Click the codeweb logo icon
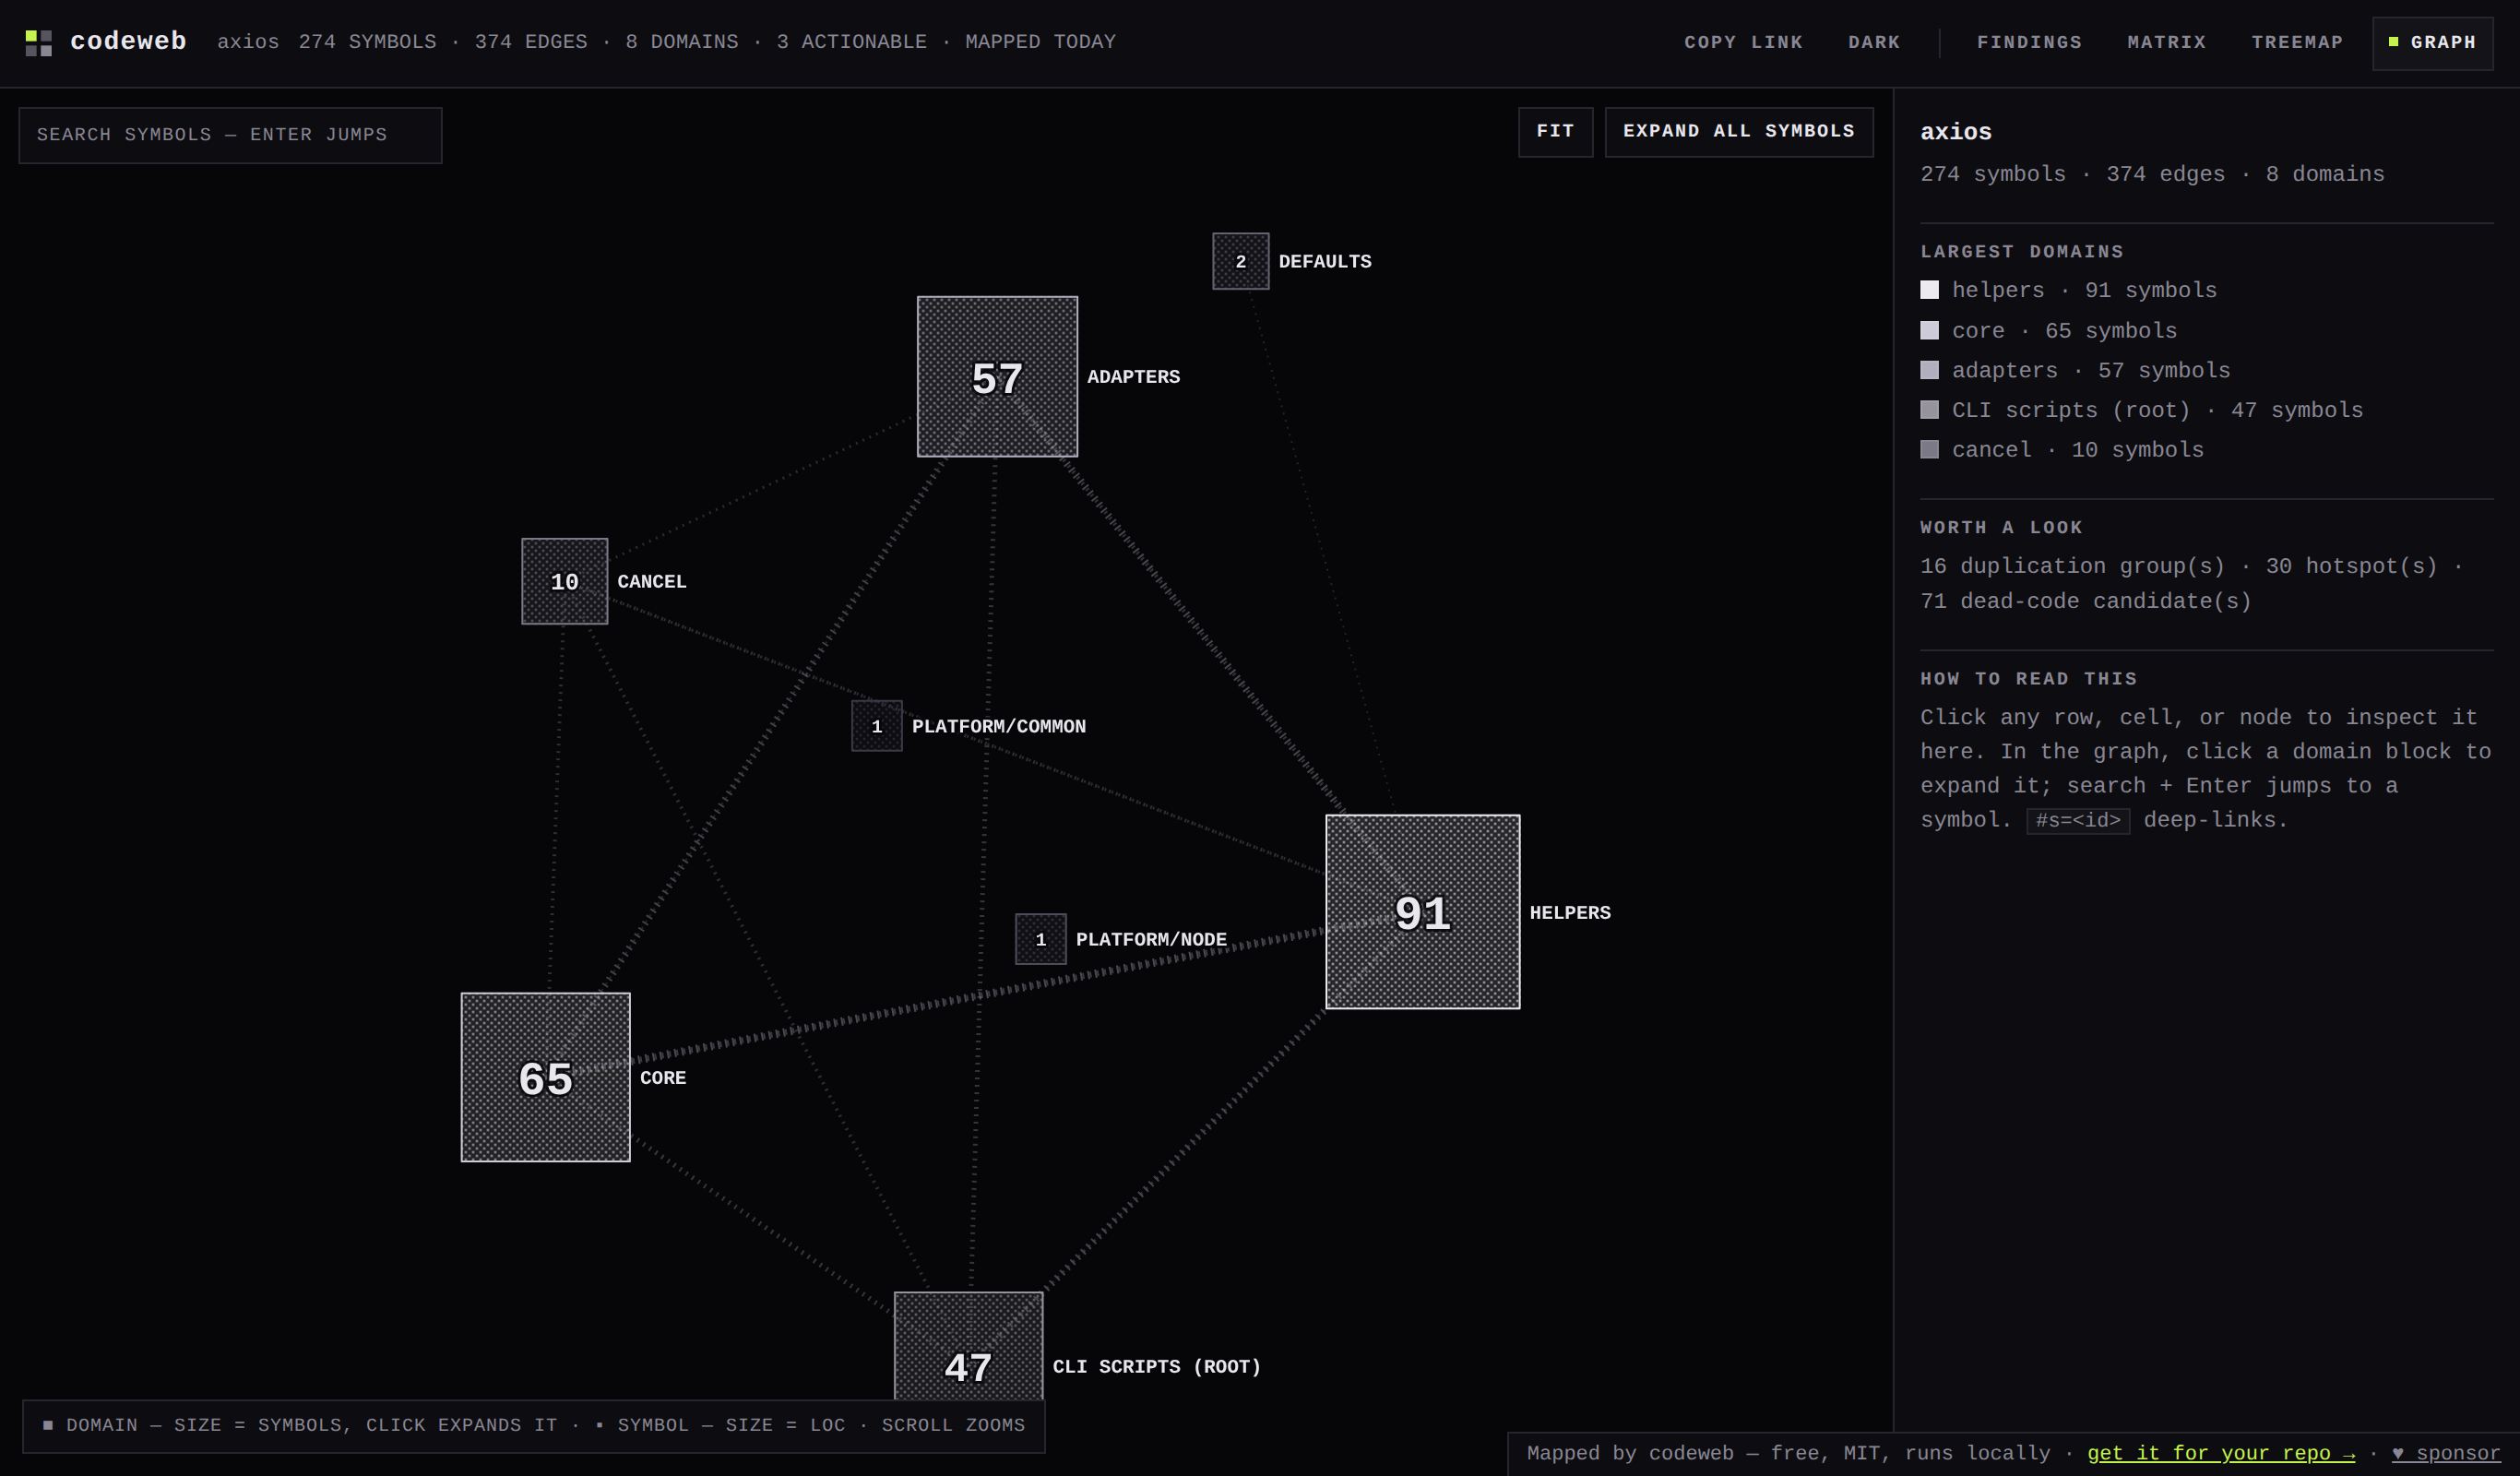 38,43
